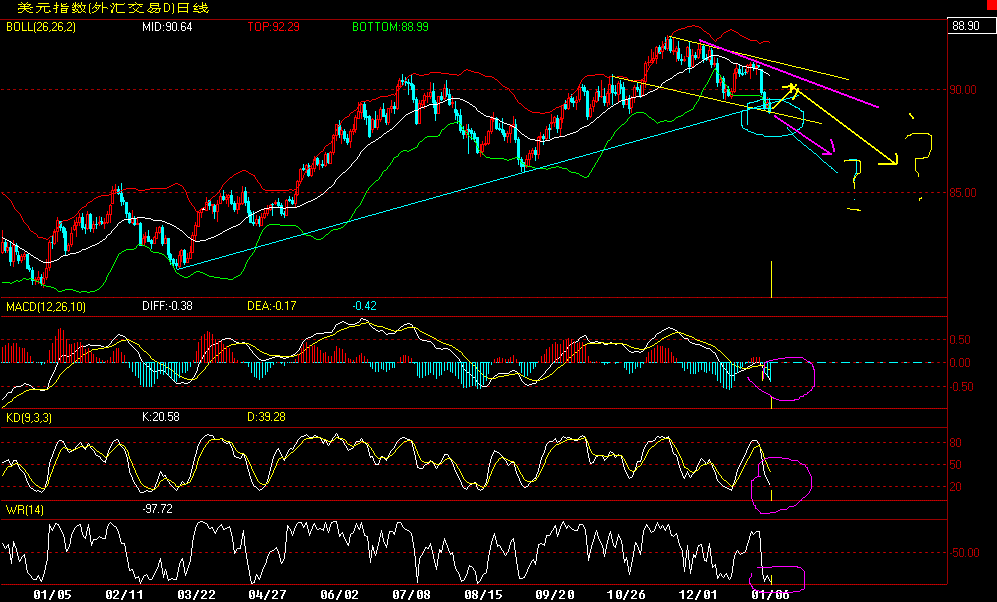The height and width of the screenshot is (602, 997).
Task: Click the KD axis label 50
Action: (x=955, y=465)
